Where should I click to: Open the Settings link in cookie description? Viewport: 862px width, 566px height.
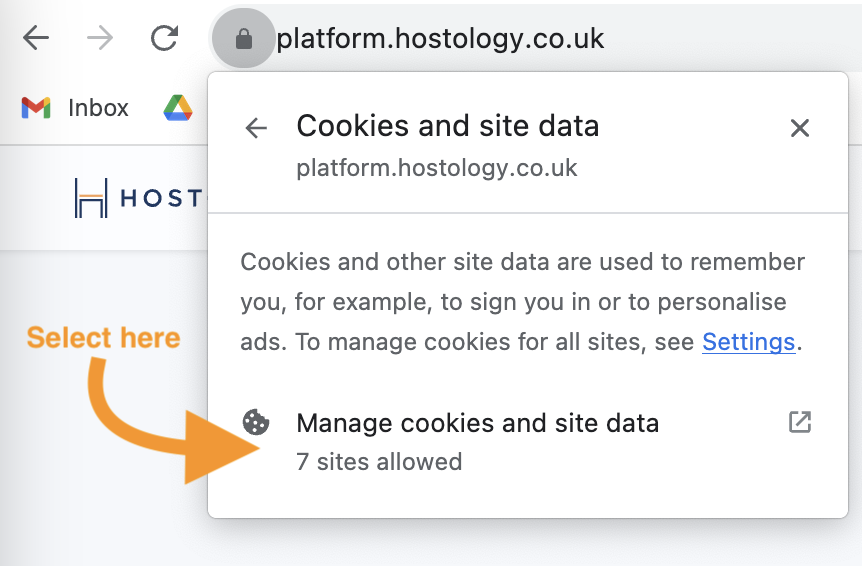click(x=748, y=342)
